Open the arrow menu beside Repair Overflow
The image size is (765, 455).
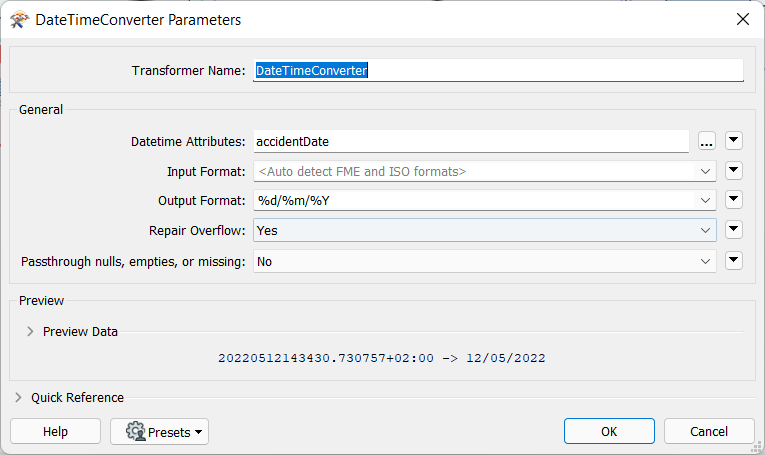[733, 230]
